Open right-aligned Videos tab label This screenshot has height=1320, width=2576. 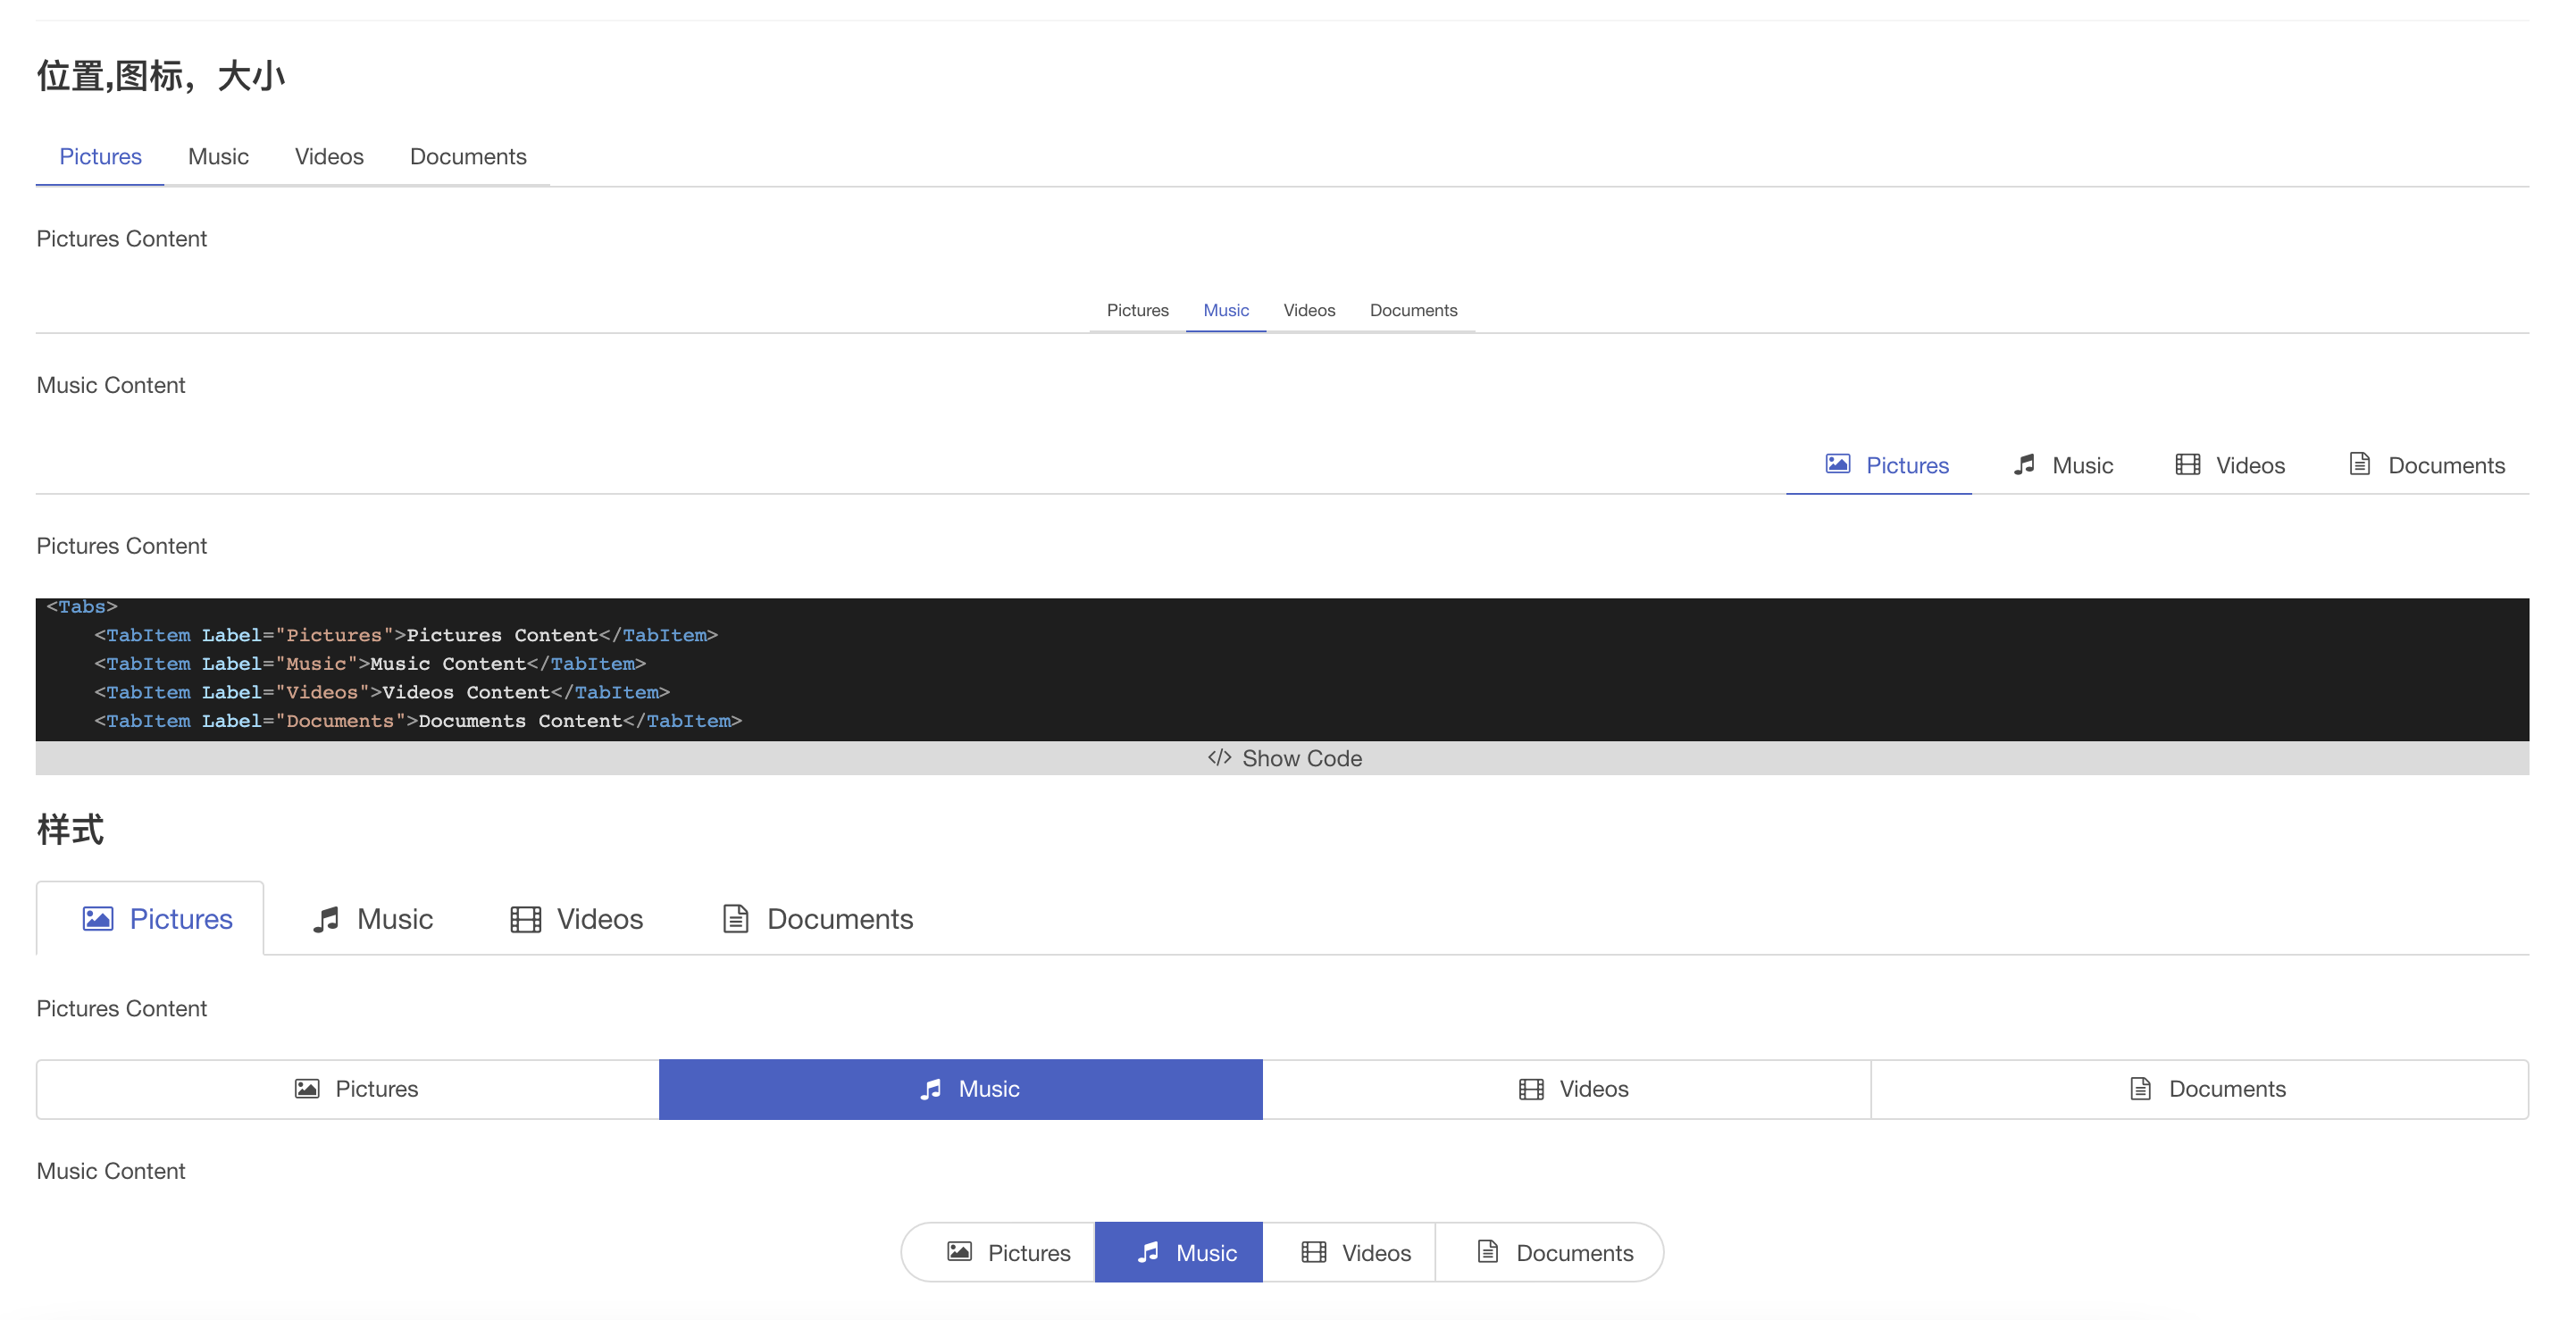point(2250,465)
